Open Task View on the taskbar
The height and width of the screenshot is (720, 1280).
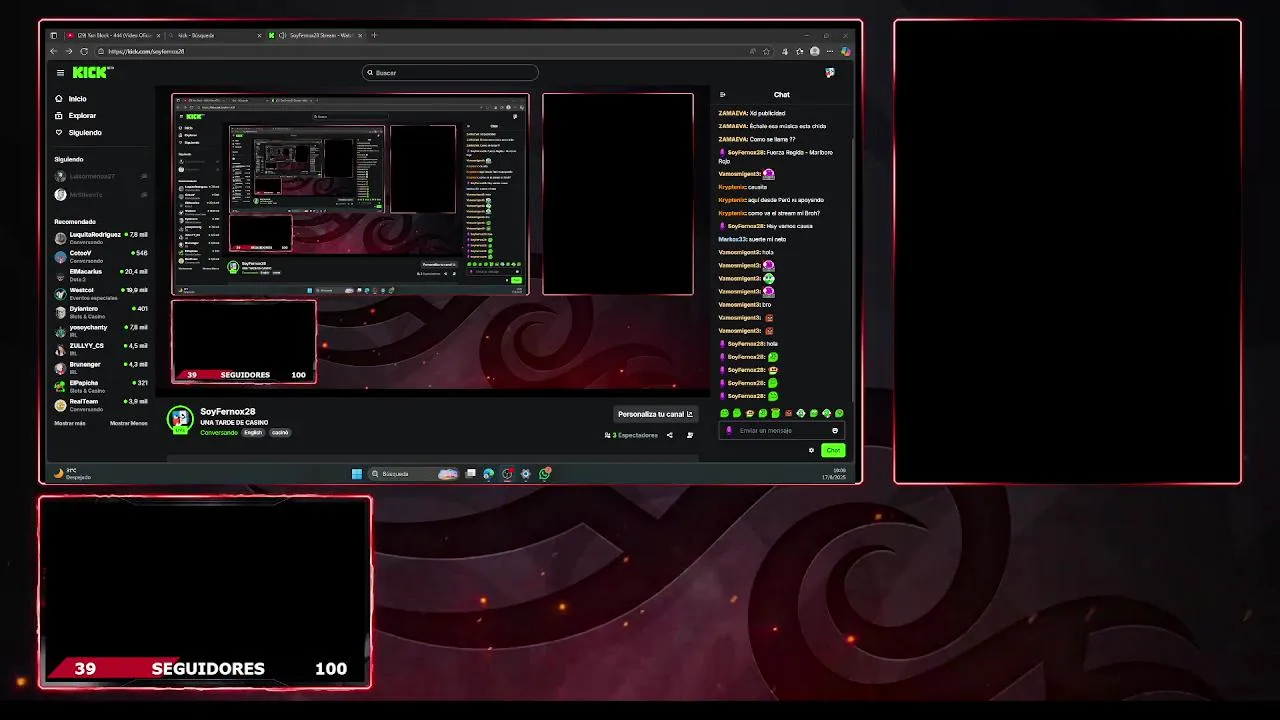471,474
